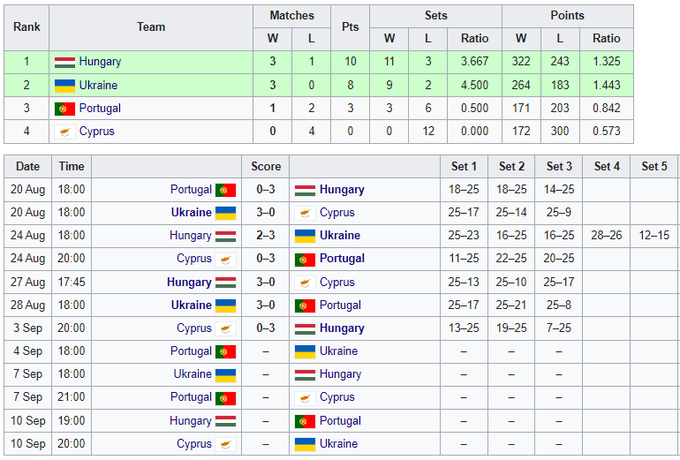The width and height of the screenshot is (680, 460).
Task: Open the Hungary link in the standings table
Action: 100,62
